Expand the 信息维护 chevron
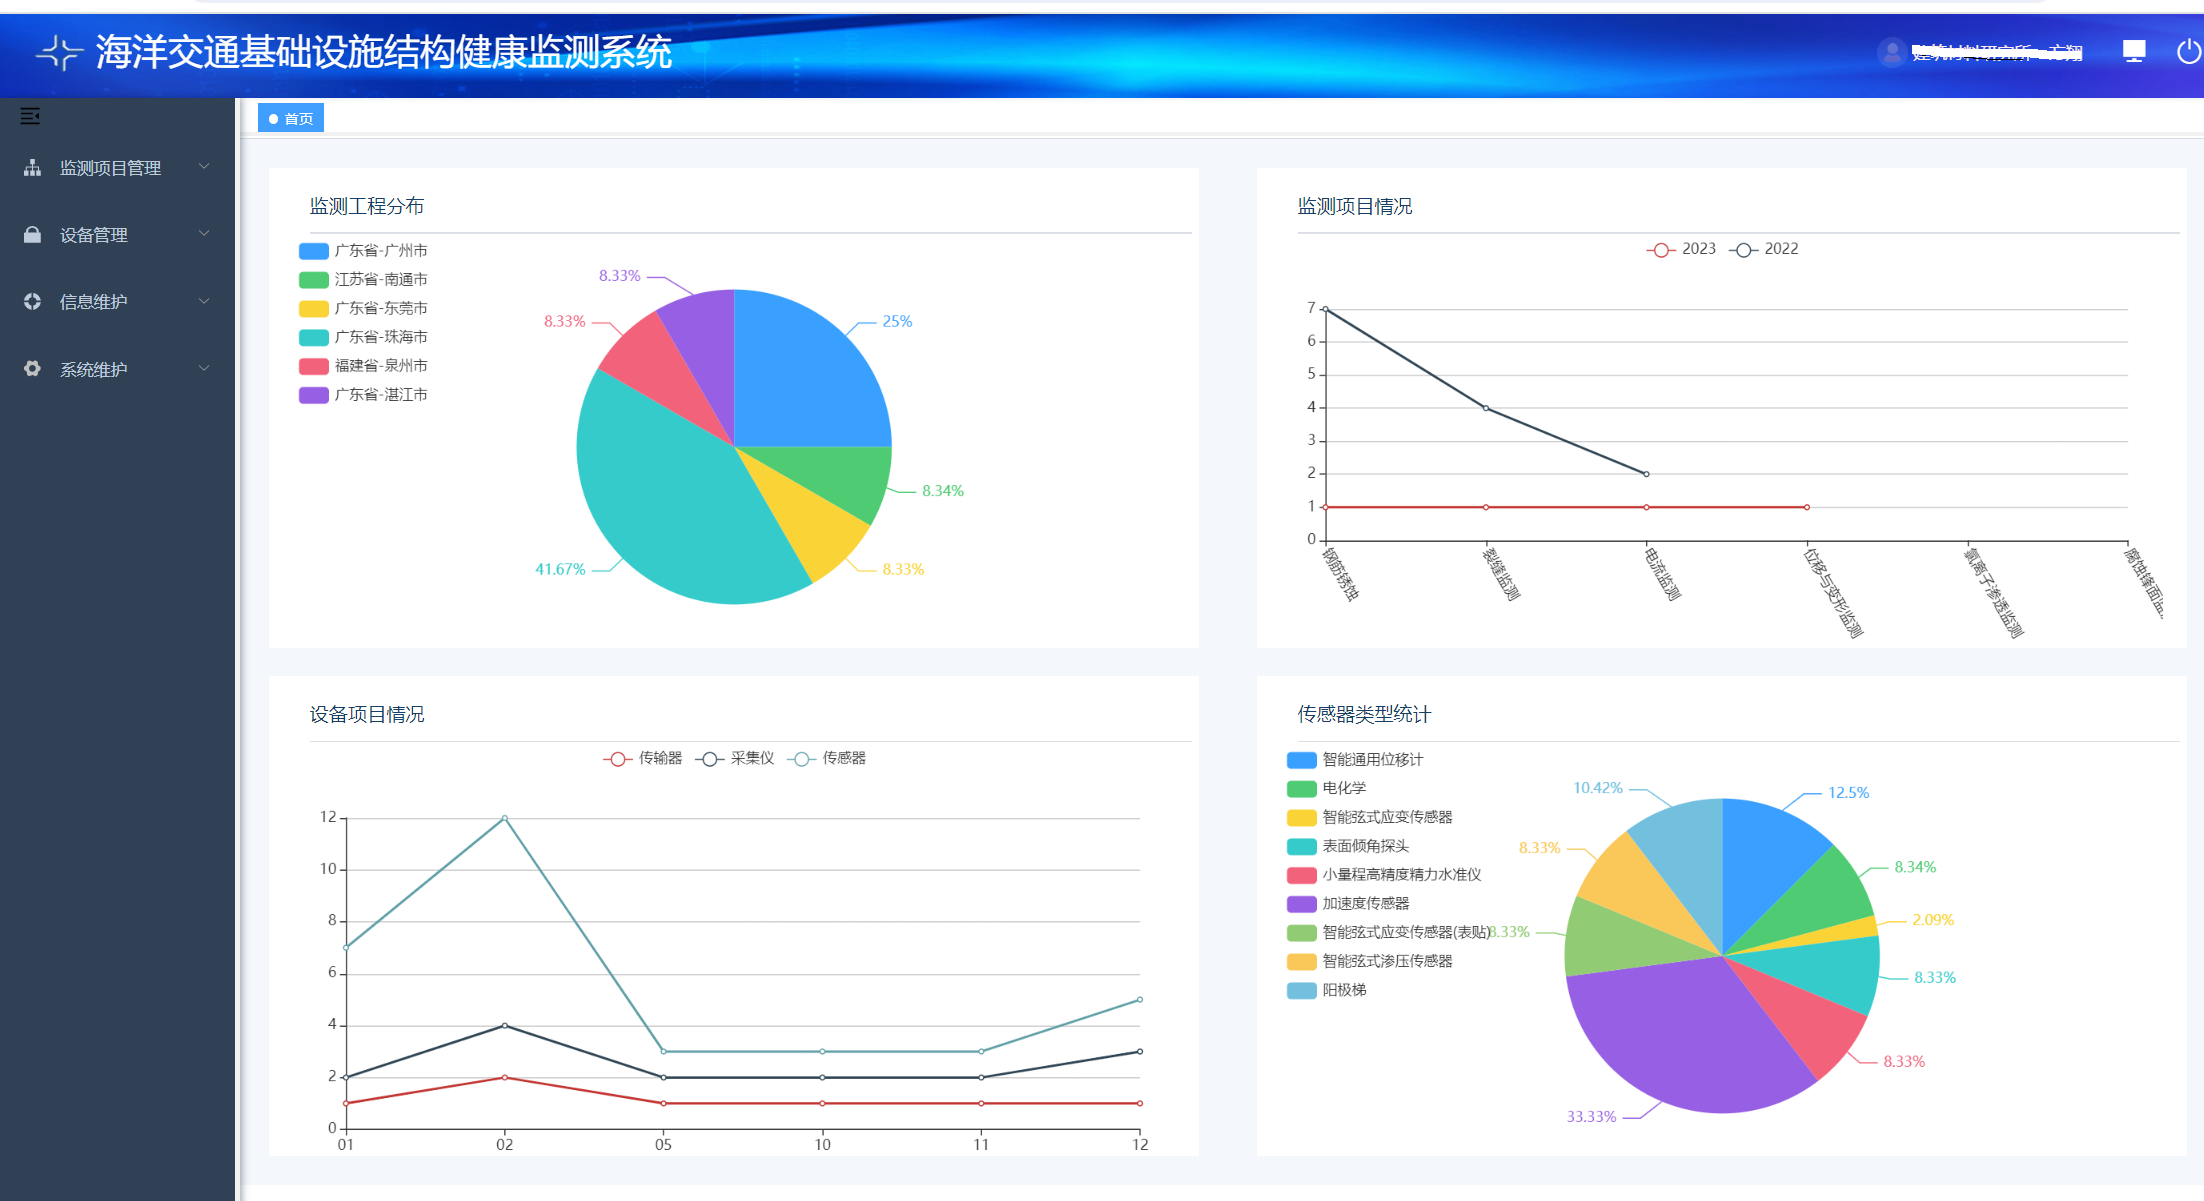This screenshot has width=2204, height=1201. (x=204, y=301)
